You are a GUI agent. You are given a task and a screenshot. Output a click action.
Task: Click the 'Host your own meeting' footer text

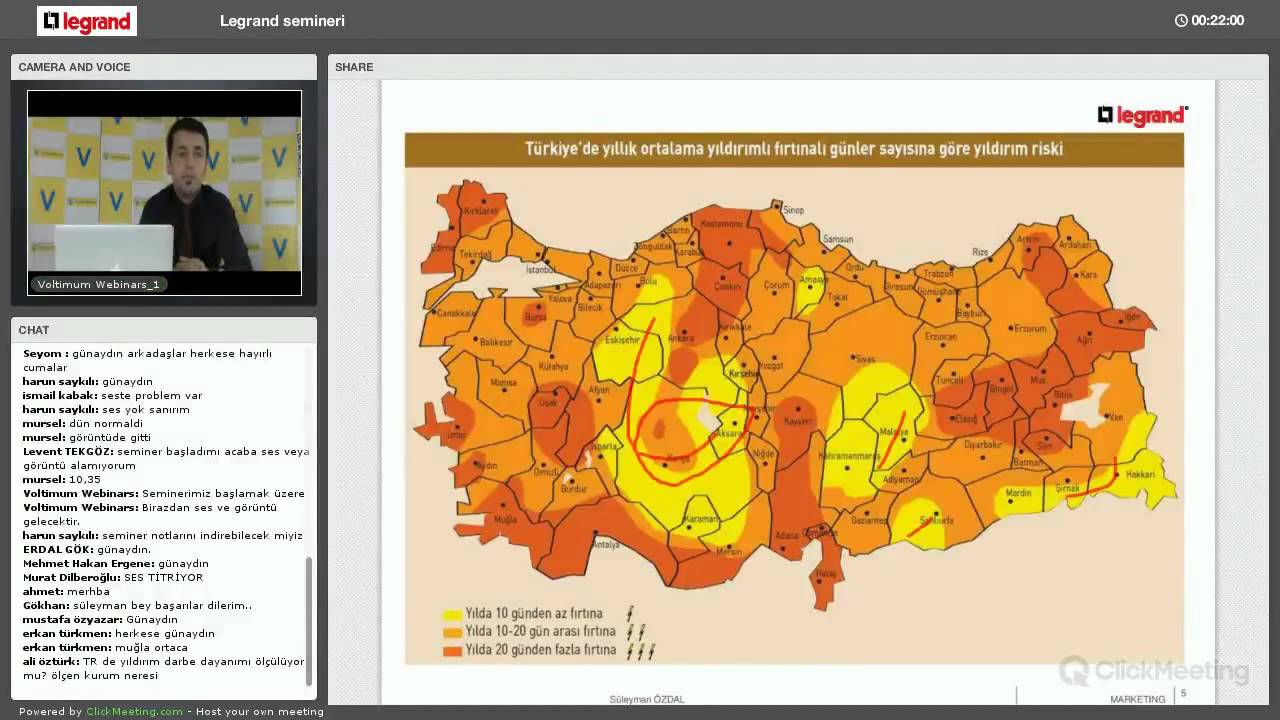(260, 712)
